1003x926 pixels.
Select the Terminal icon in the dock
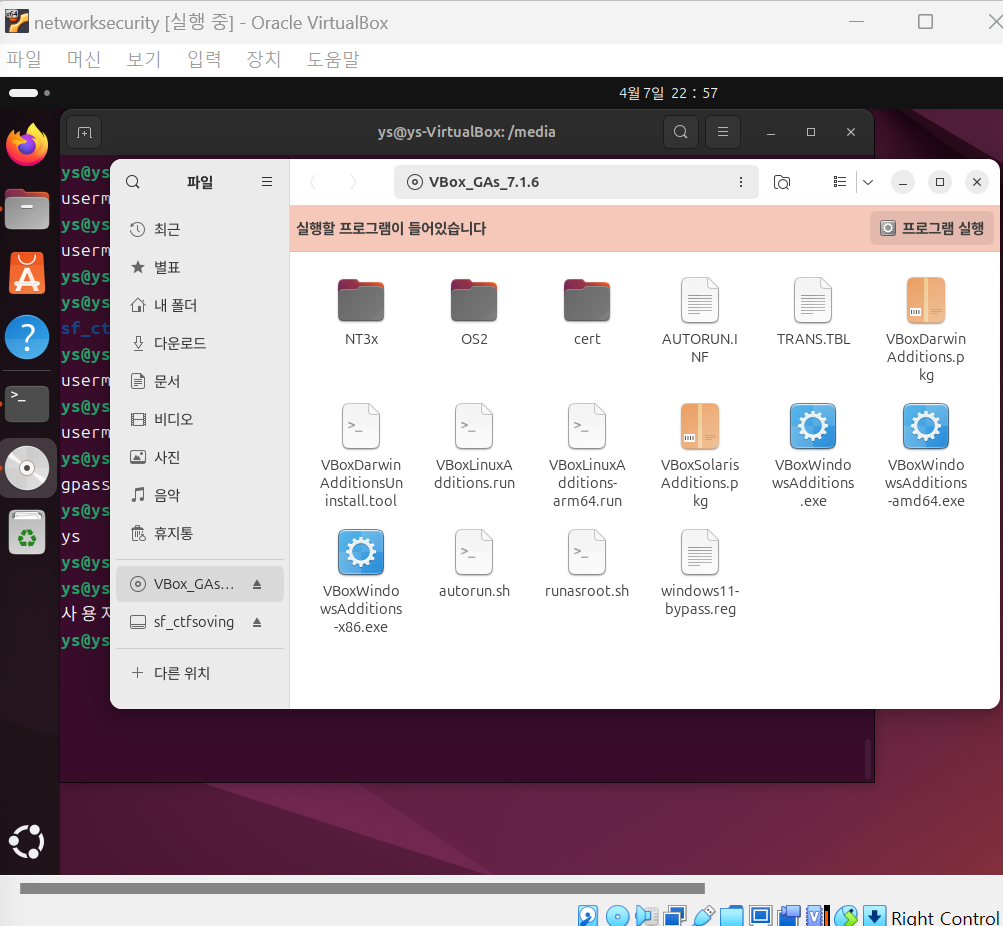point(27,404)
